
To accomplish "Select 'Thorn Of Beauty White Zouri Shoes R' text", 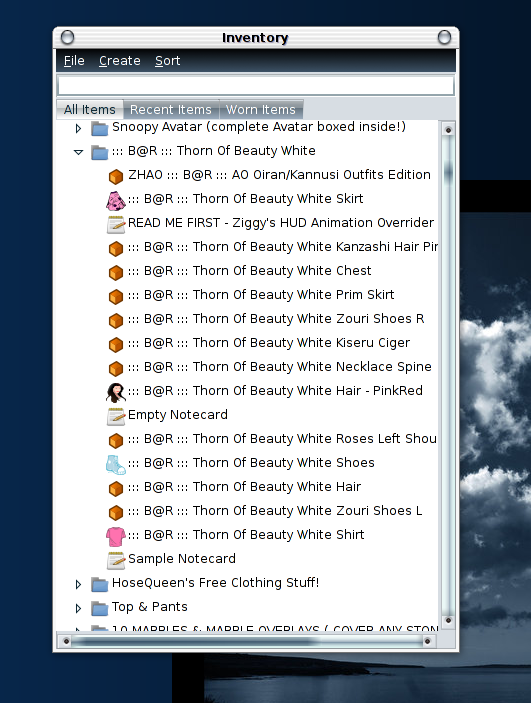I will coord(276,319).
